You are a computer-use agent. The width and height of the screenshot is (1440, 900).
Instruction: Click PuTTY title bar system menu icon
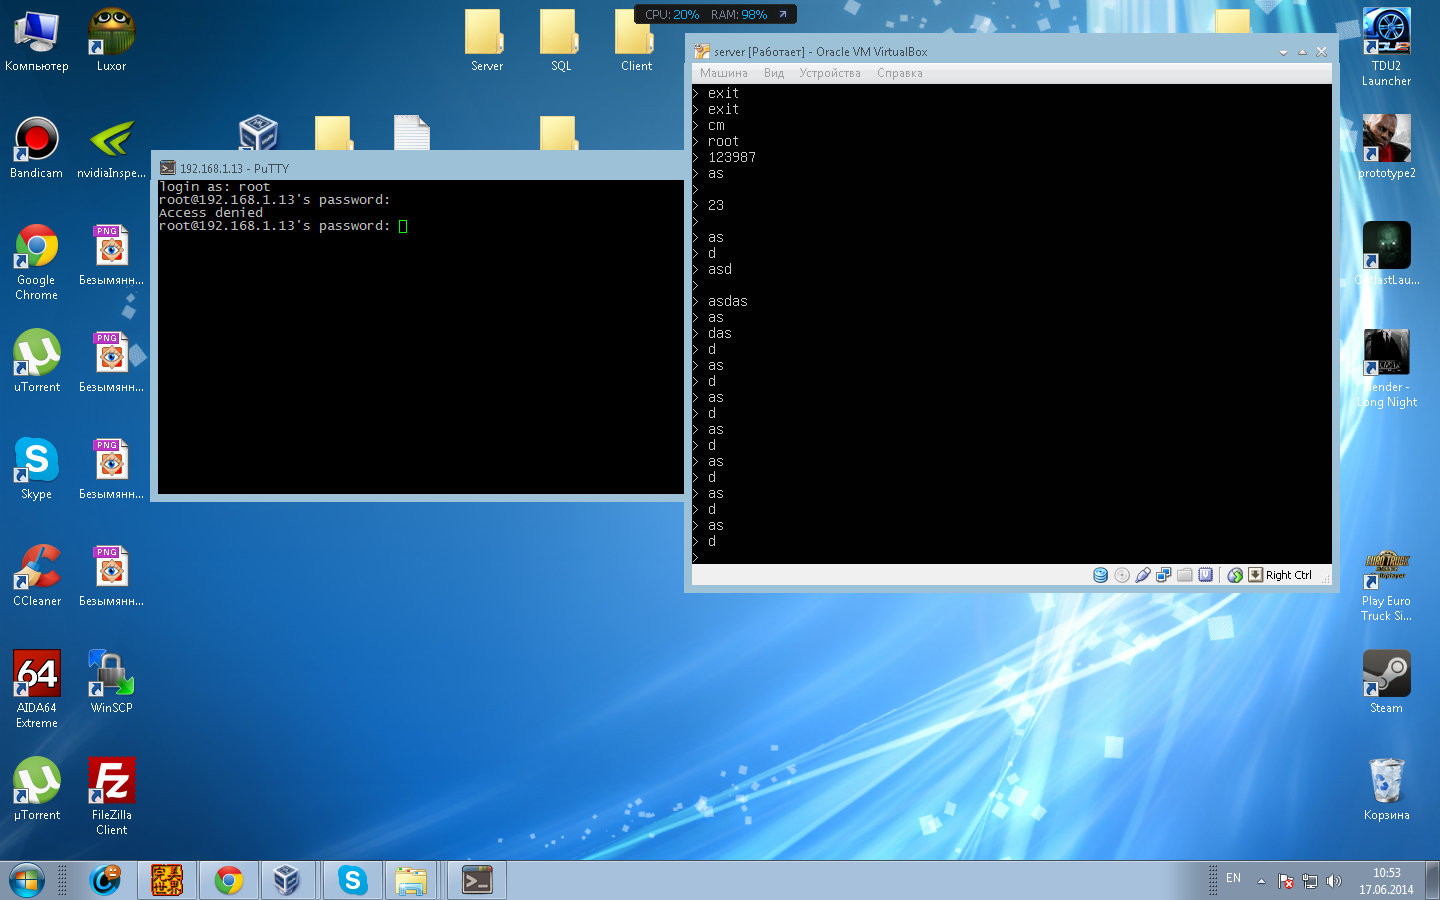(x=168, y=168)
